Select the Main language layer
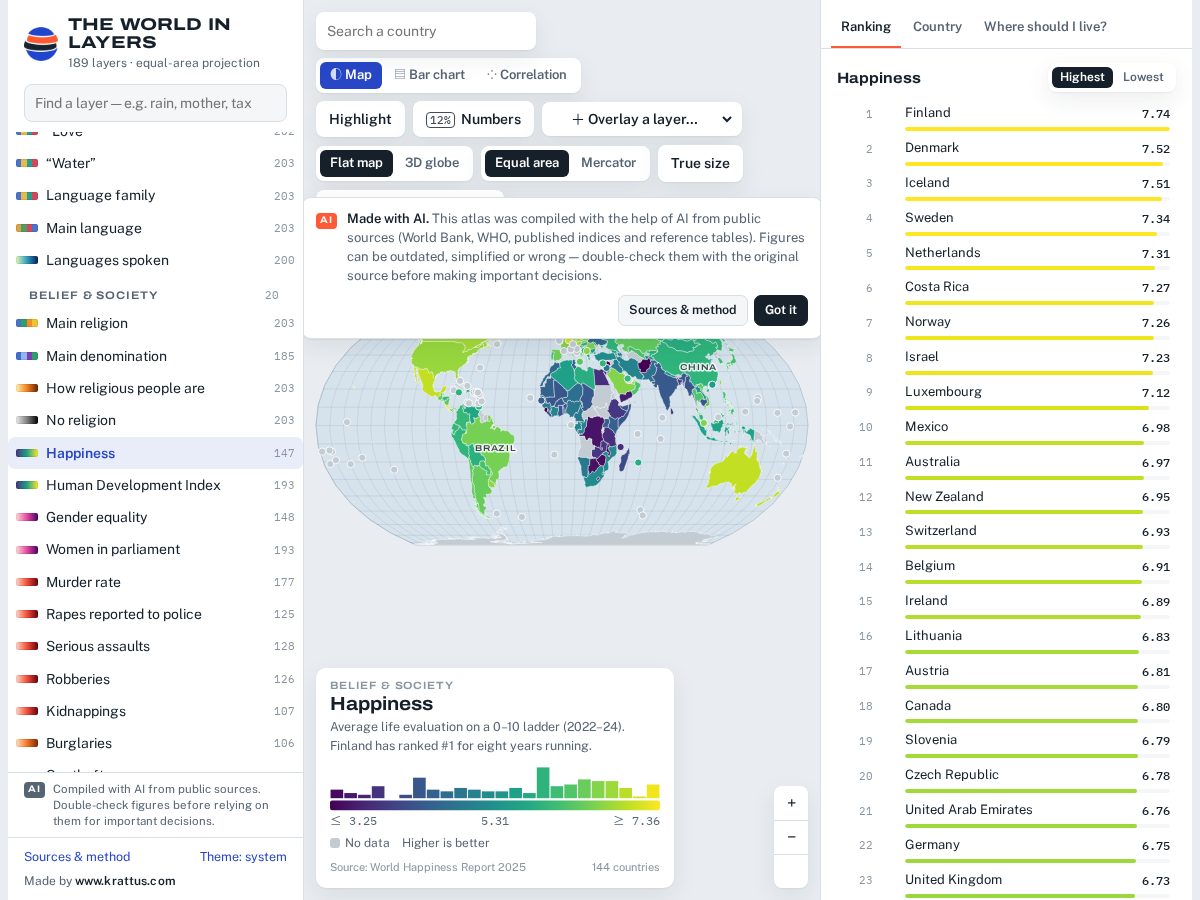Image resolution: width=1200 pixels, height=900 pixels. (x=155, y=228)
